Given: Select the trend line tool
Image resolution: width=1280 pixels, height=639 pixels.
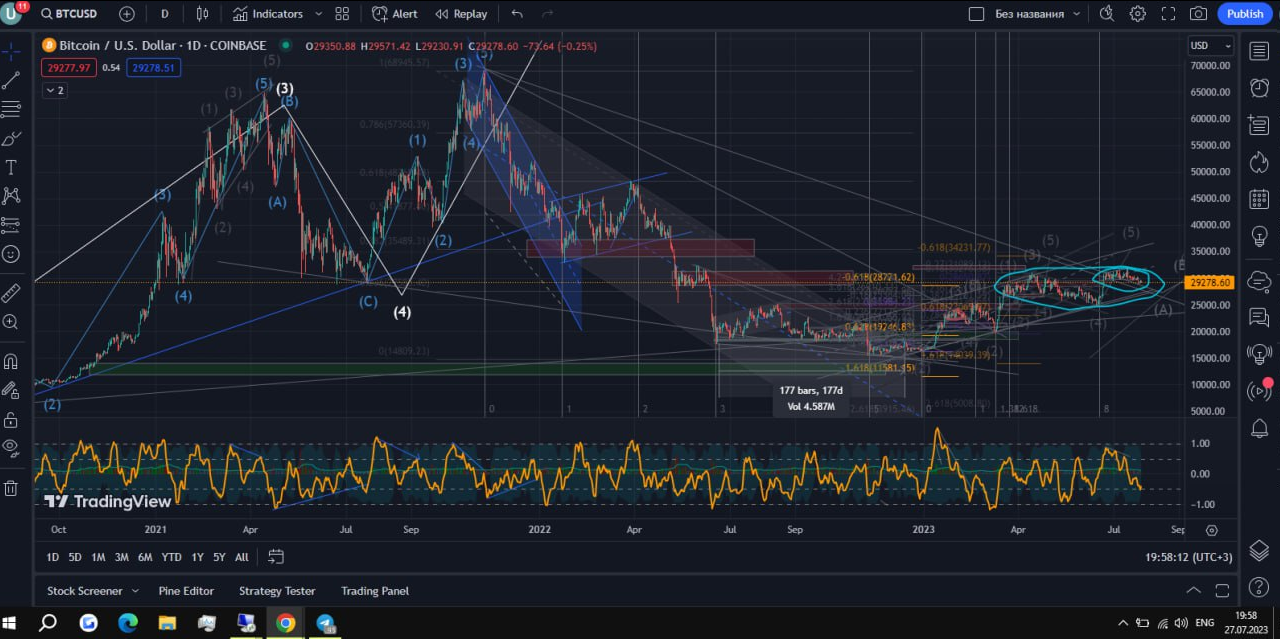Looking at the screenshot, I should coord(11,81).
